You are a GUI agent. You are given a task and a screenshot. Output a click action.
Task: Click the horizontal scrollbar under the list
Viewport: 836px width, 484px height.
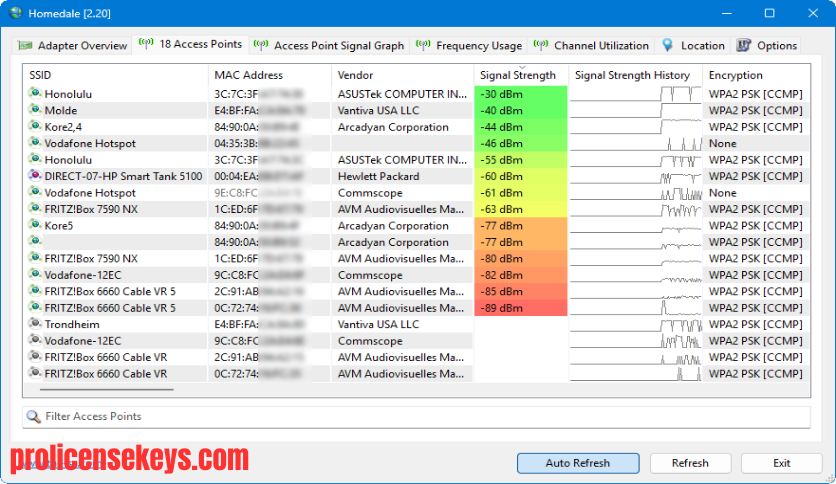point(107,390)
